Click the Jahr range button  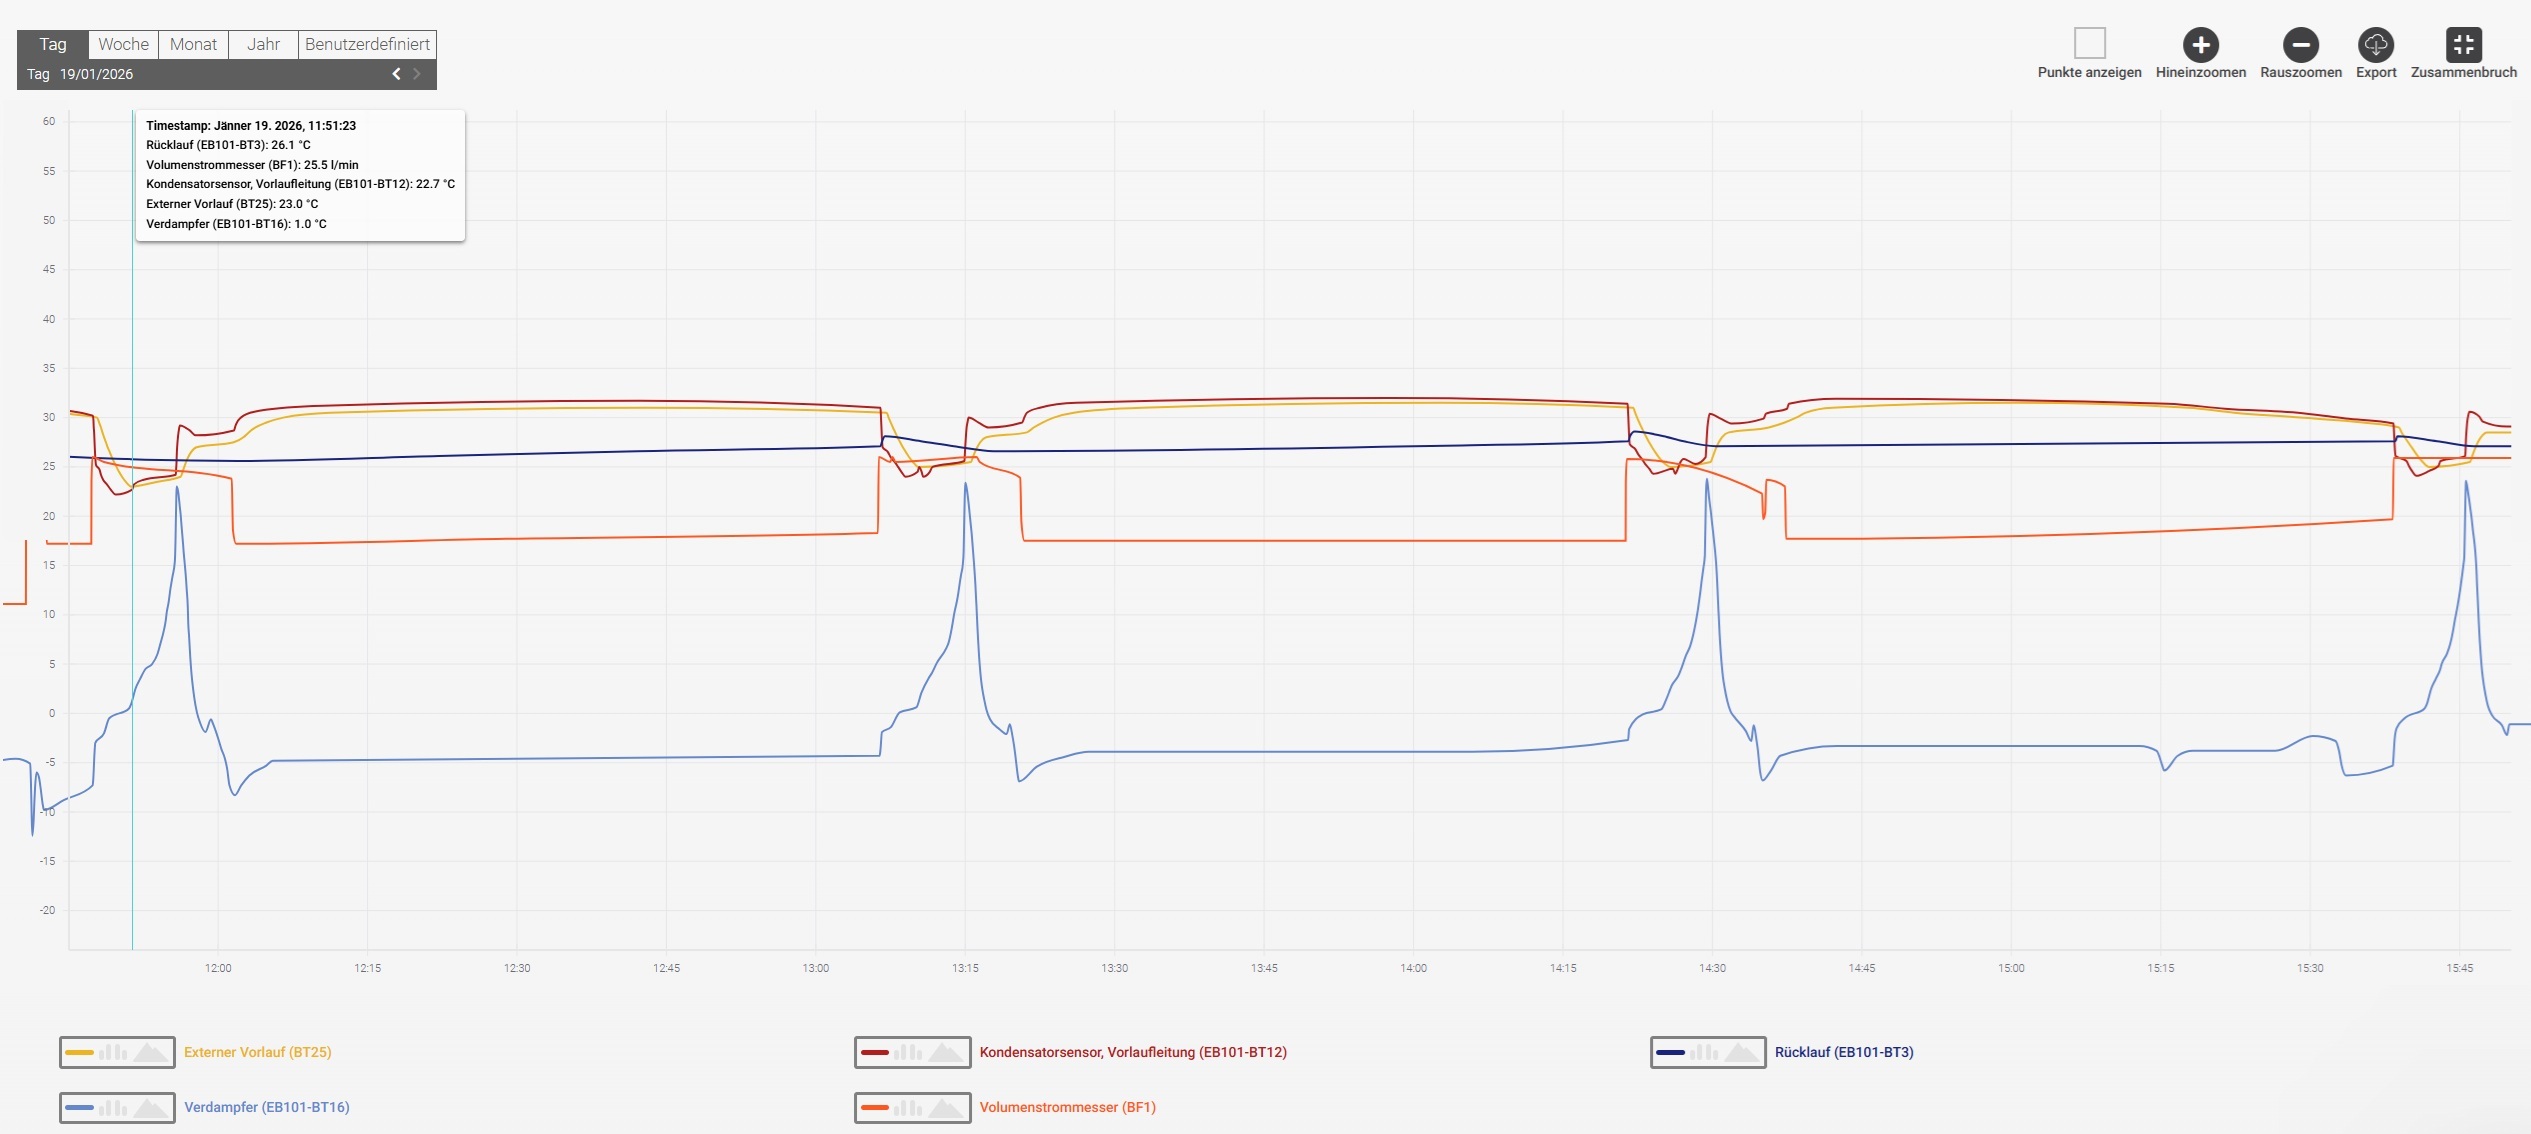pos(263,44)
